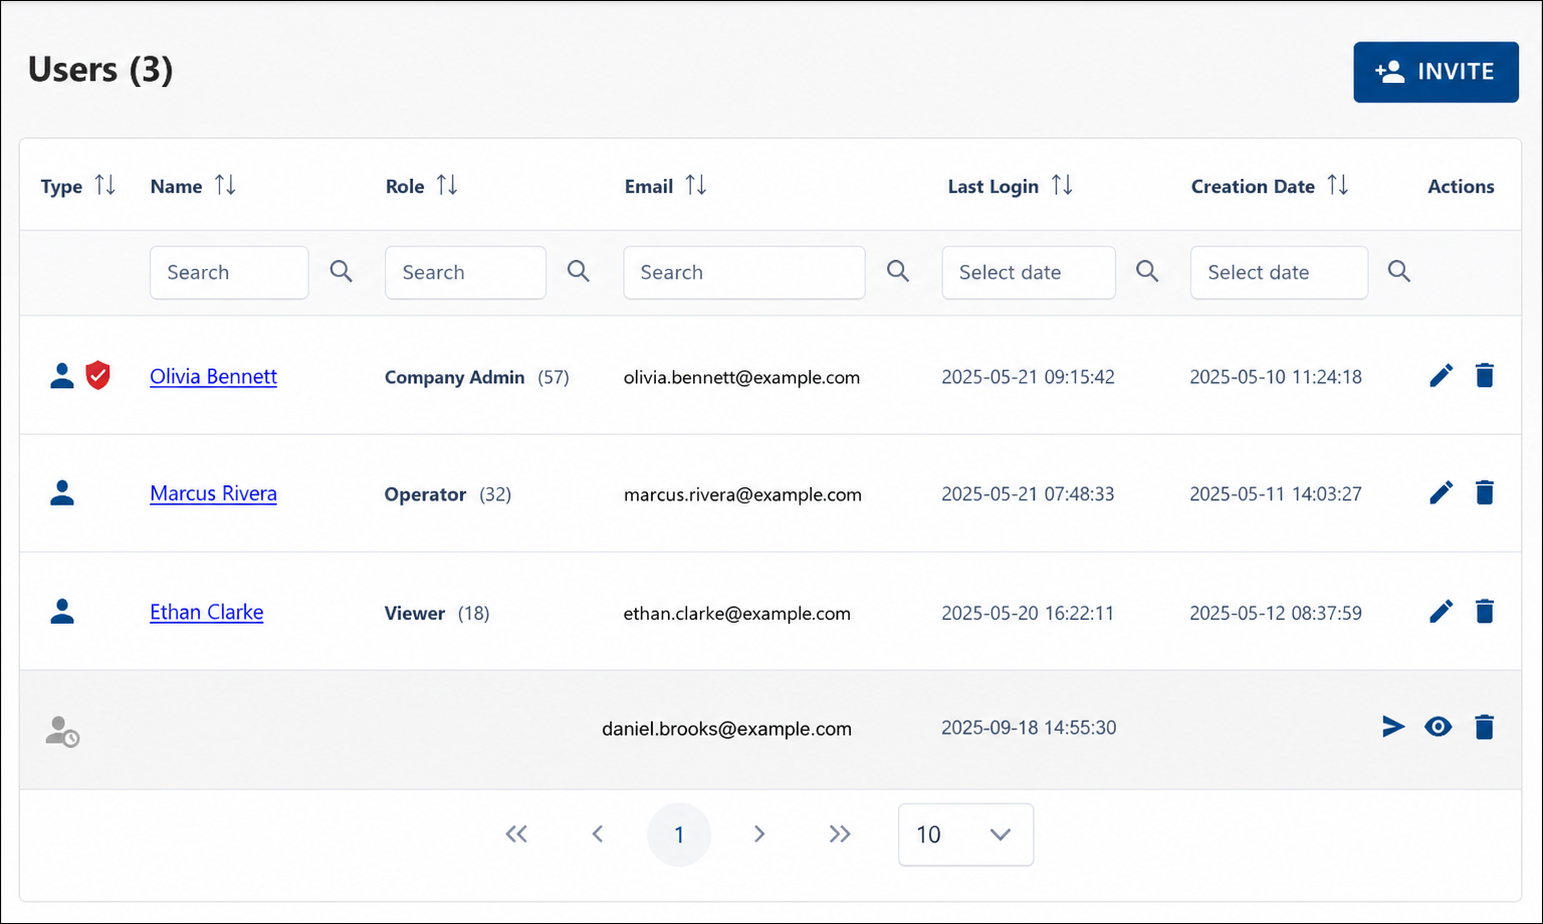Edit Ethan Clarke with pencil icon
This screenshot has width=1543, height=924.
(x=1441, y=611)
